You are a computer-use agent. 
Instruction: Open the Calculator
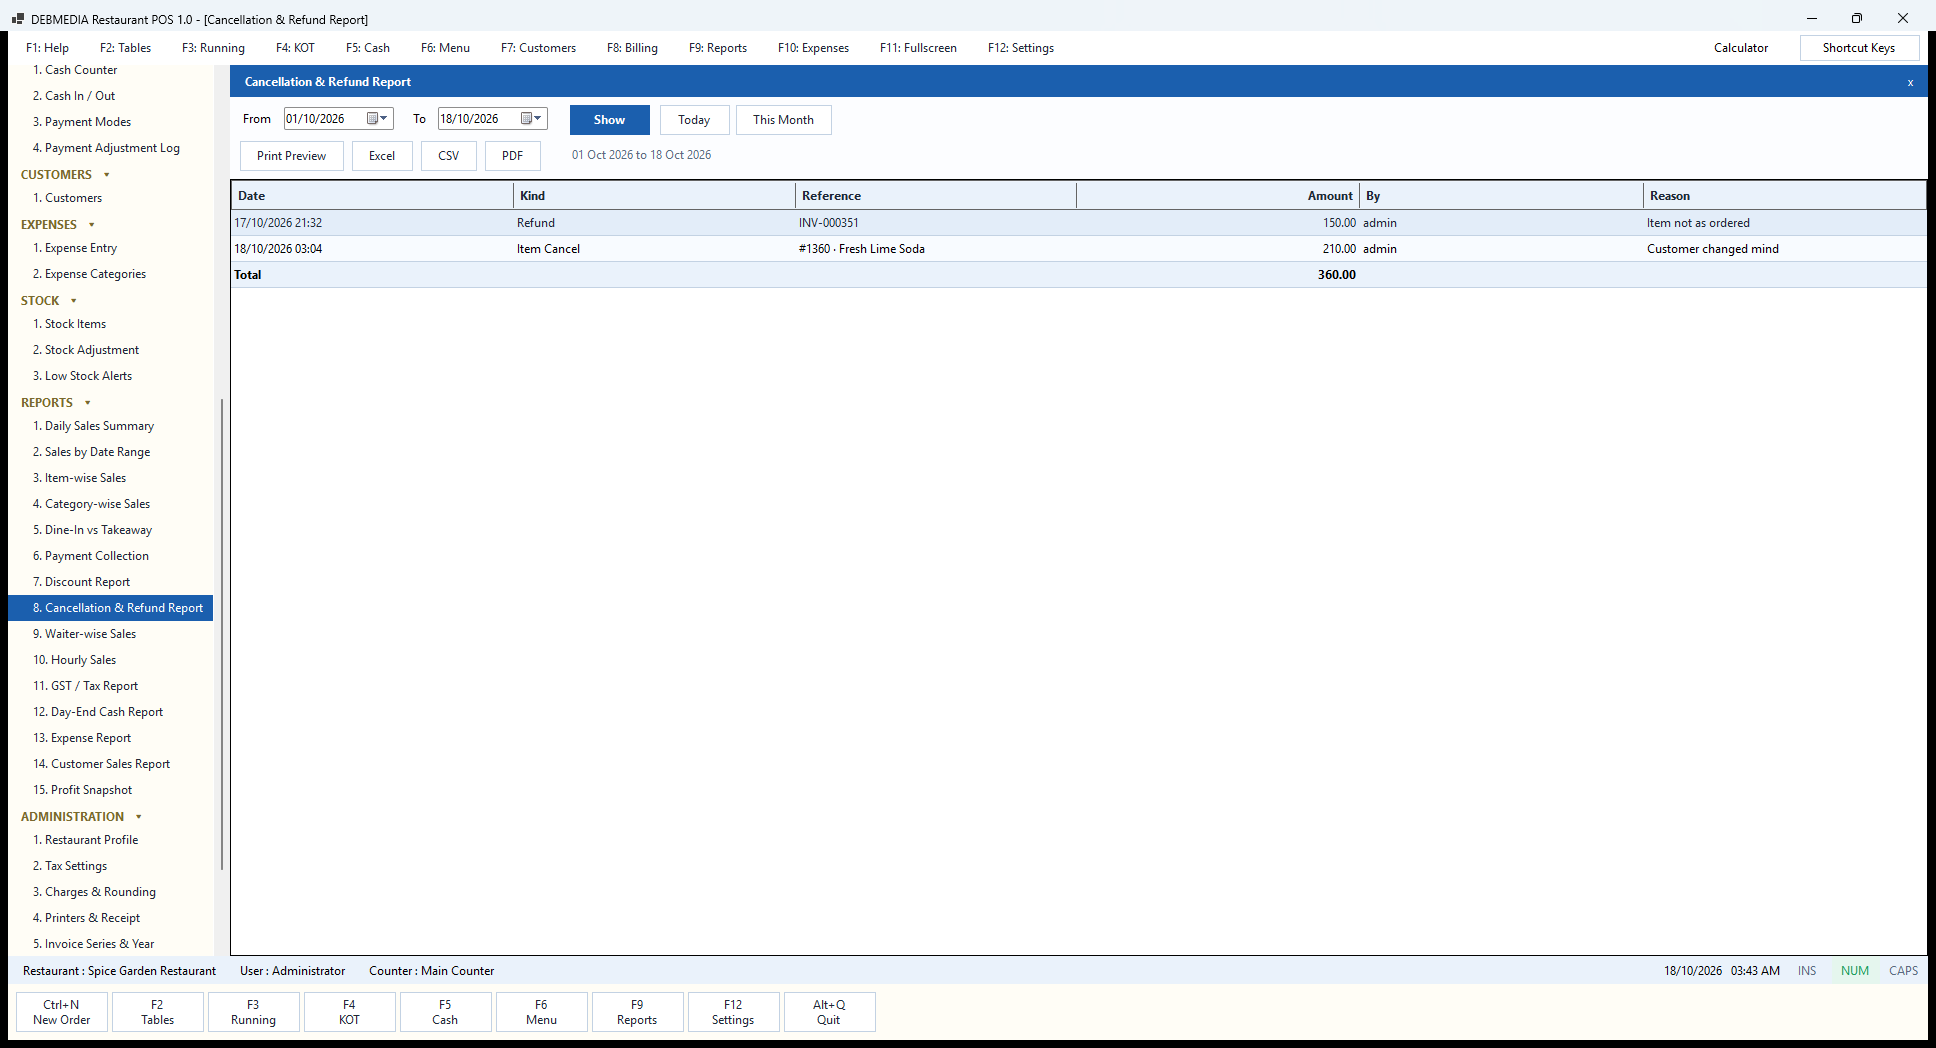[1741, 48]
